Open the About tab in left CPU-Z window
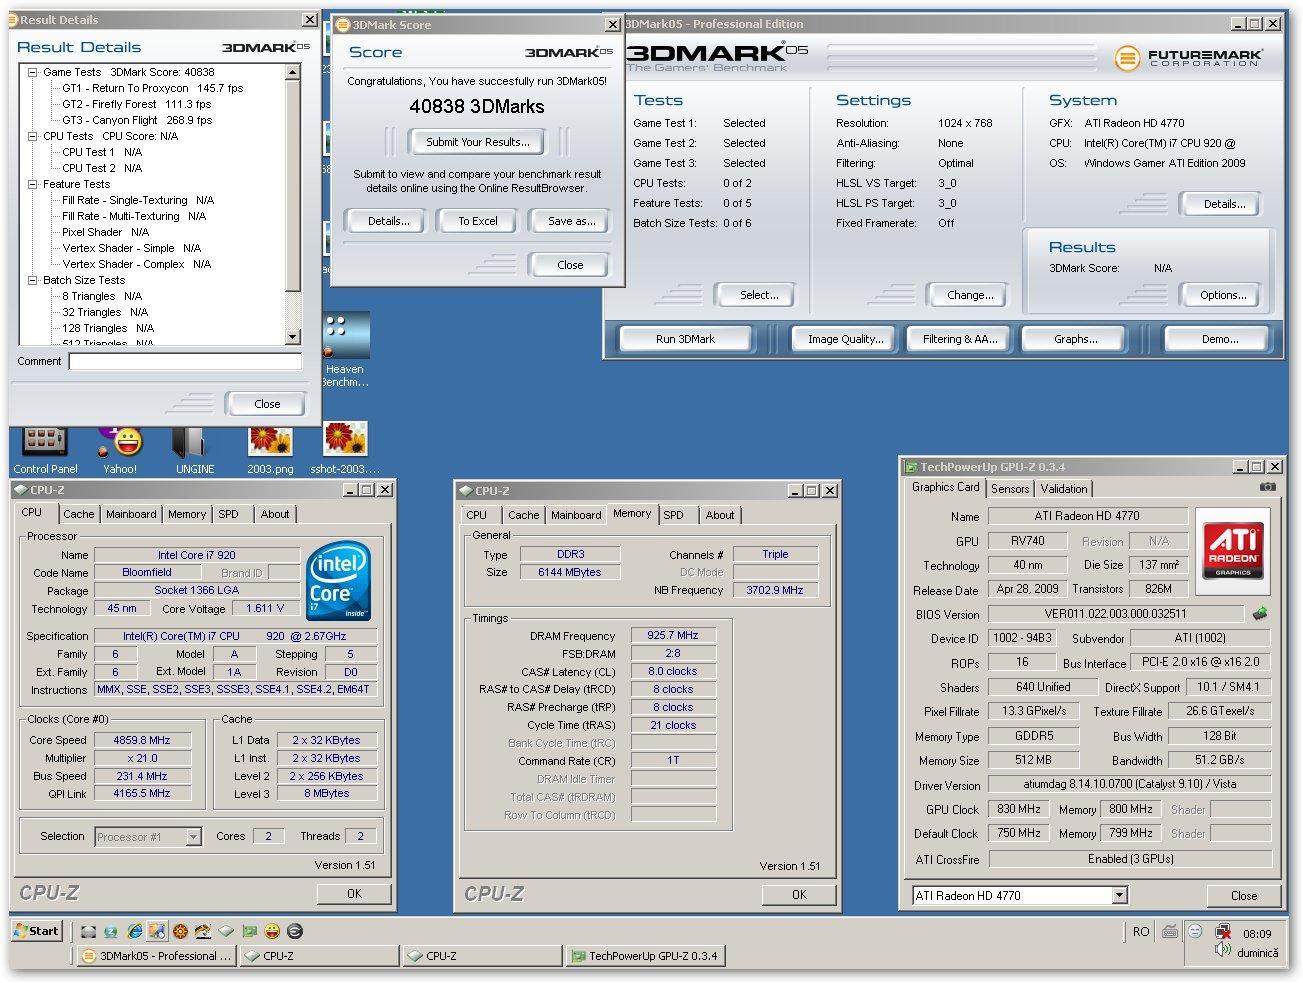Viewport: 1303px width, 983px height. [275, 514]
